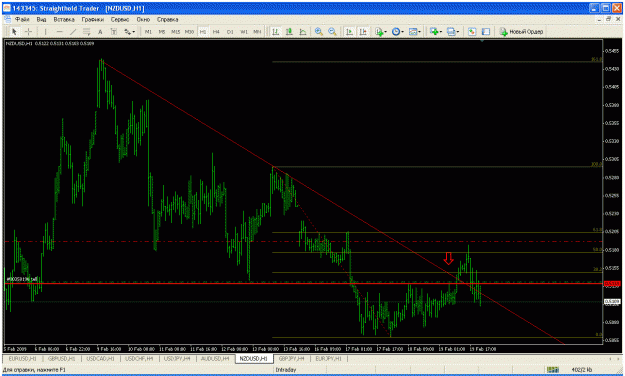Screen dimensions: 625x376
Task: Switch to USDCAD,H1 chart tab
Action: click(100, 359)
